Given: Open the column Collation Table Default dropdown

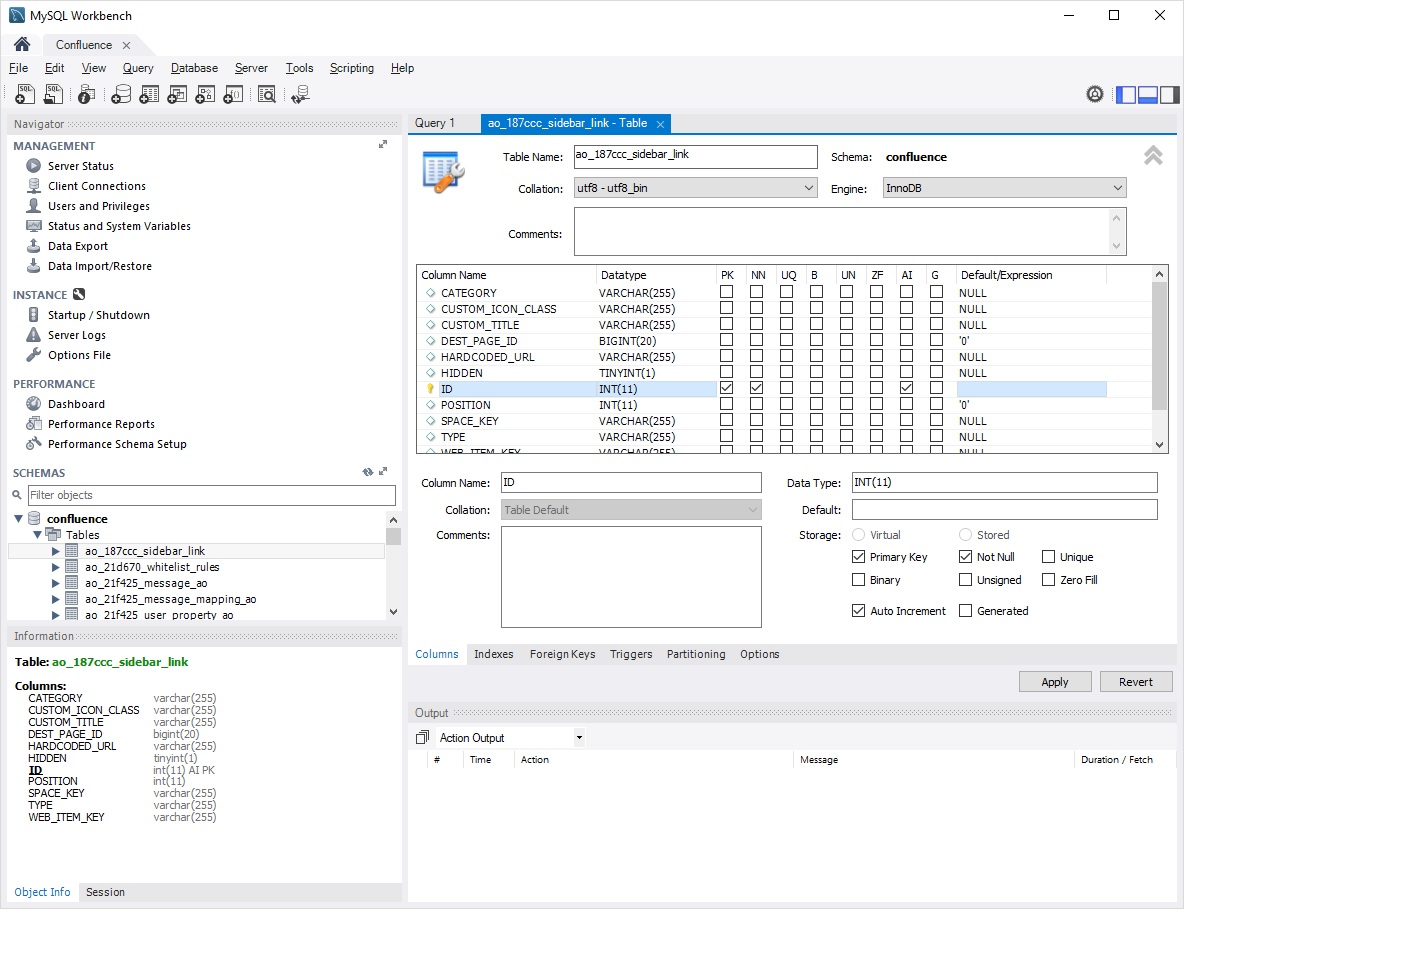Looking at the screenshot, I should coord(631,510).
